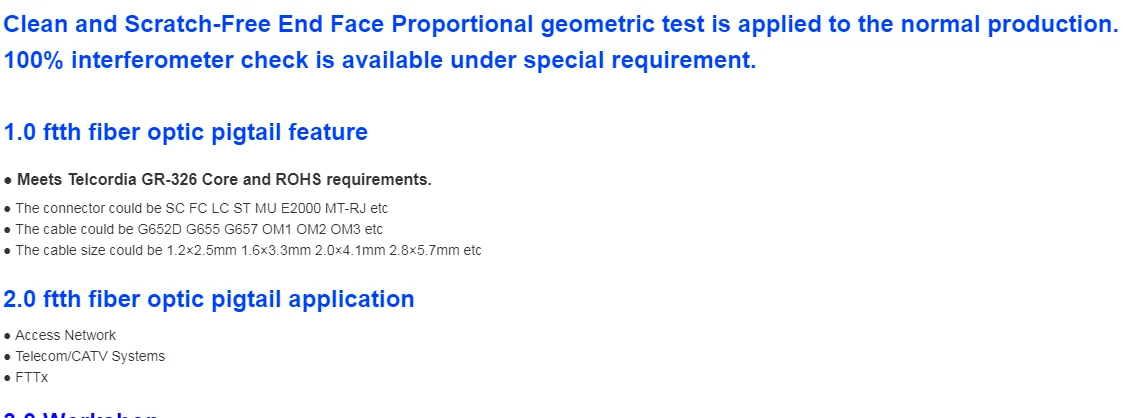This screenshot has width=1123, height=418.
Task: Click the "2.0 ftth fiber optic pigtail application" heading
Action: point(209,299)
